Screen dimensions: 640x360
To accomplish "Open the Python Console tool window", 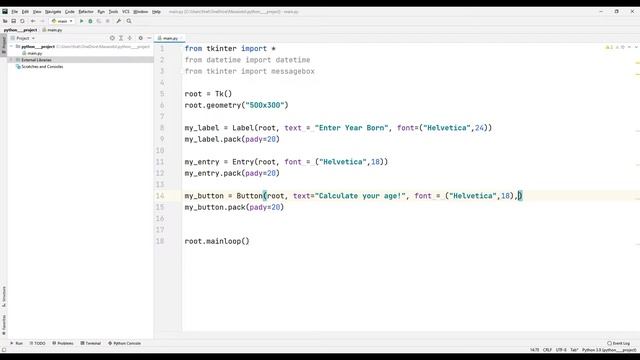I will (x=124, y=343).
